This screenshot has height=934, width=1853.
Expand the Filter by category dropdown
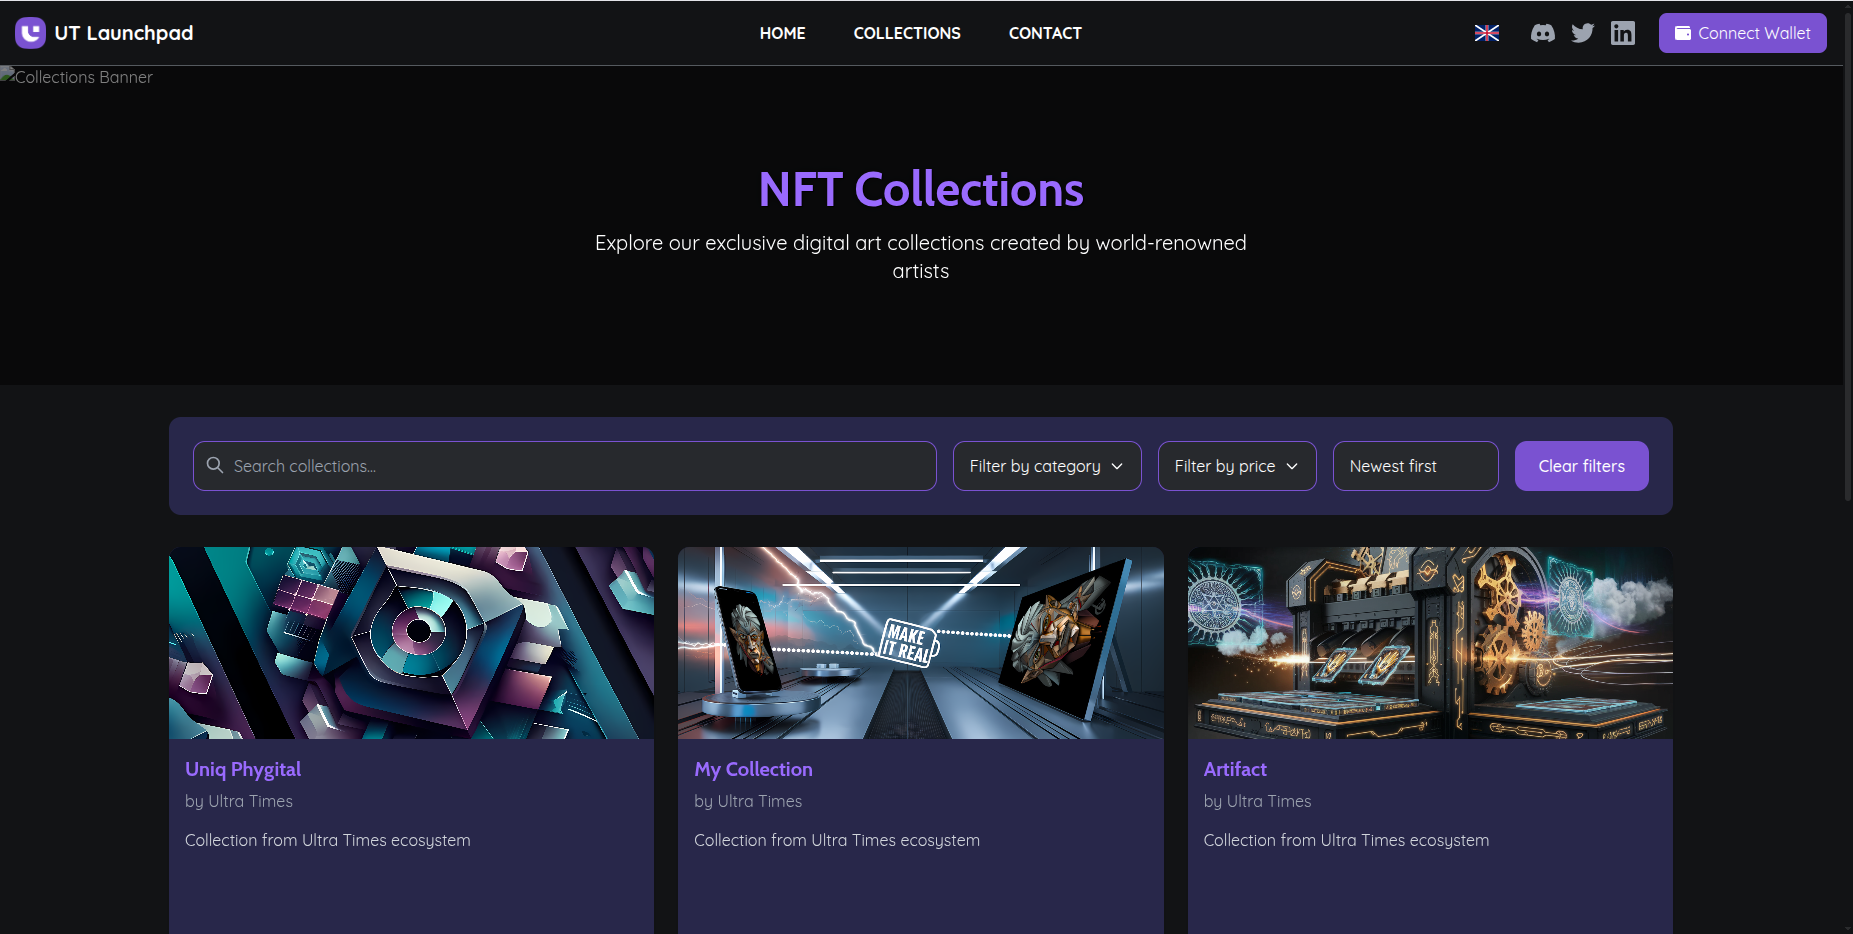pos(1046,466)
